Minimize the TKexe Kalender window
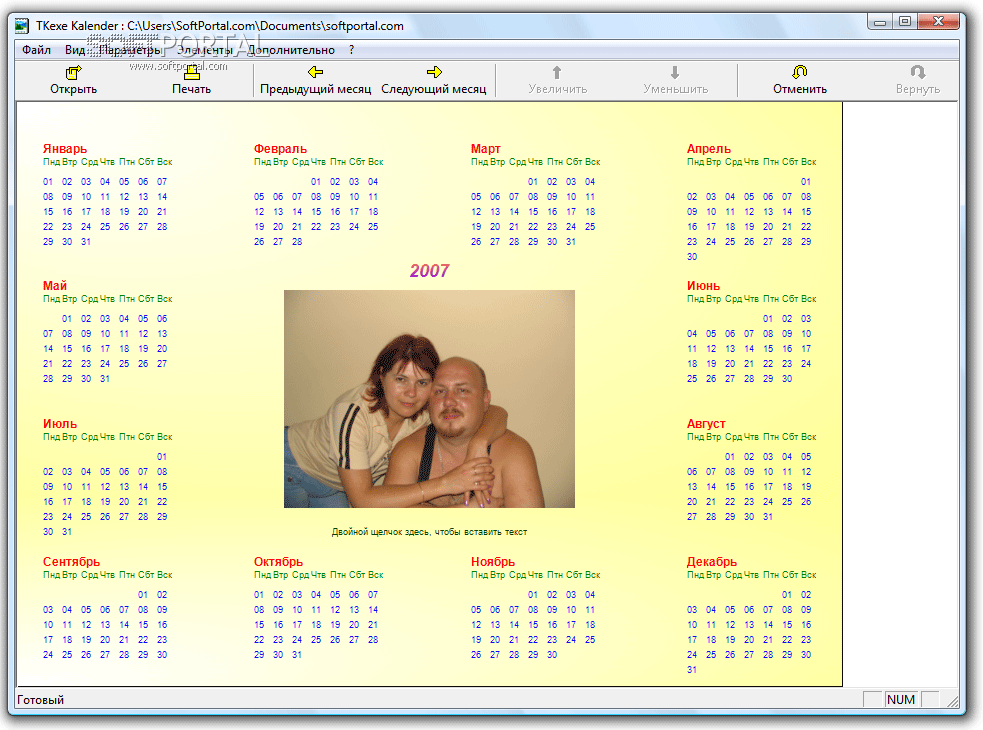Image resolution: width=983 pixels, height=730 pixels. click(x=881, y=21)
